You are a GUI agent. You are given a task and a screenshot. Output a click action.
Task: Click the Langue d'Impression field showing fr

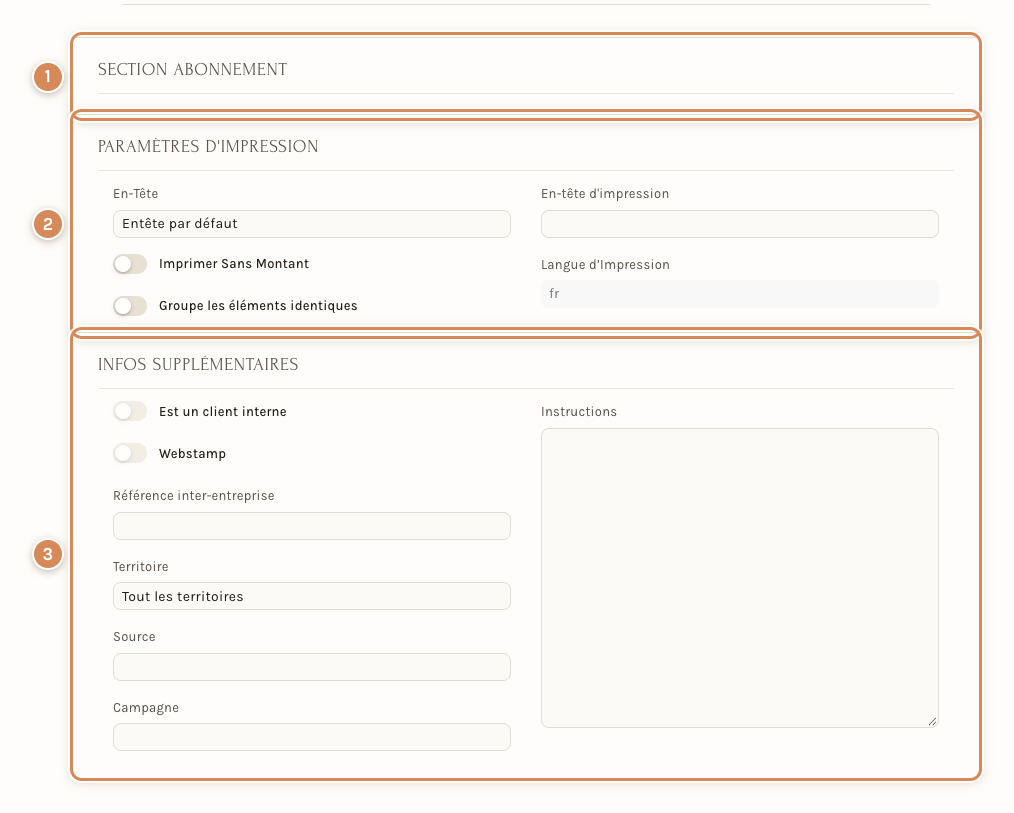740,294
